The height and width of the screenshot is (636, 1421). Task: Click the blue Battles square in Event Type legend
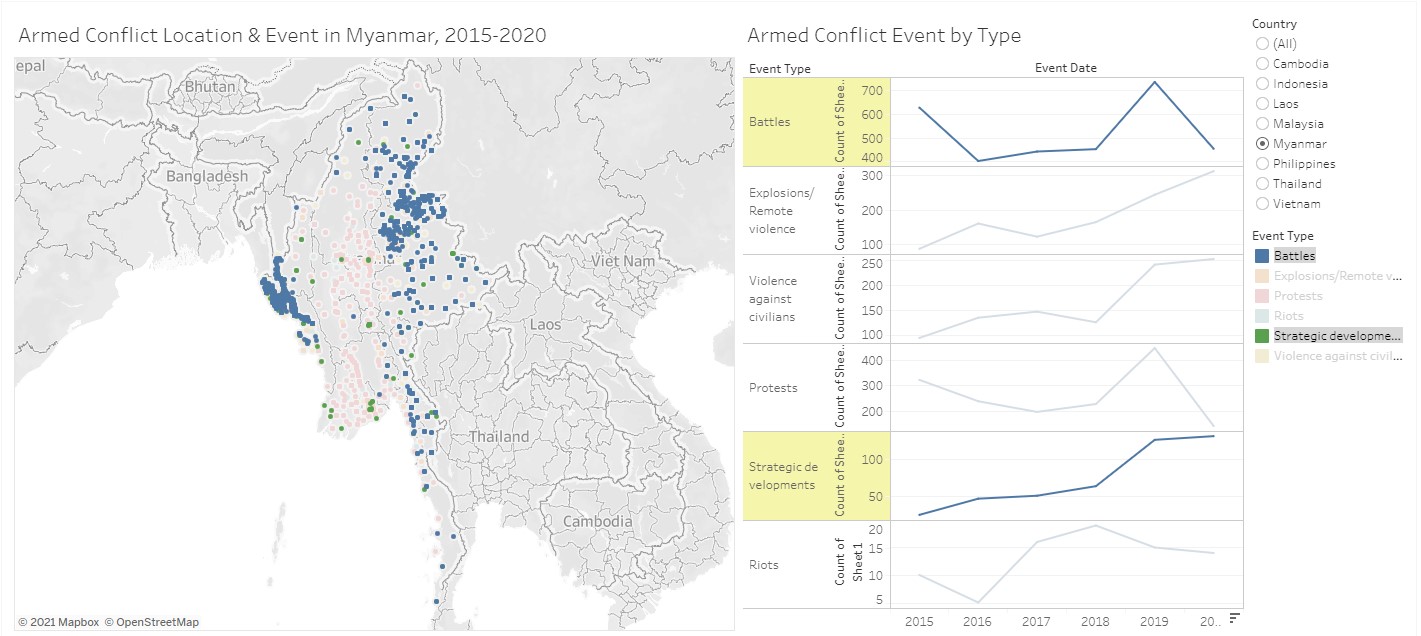[x=1262, y=255]
